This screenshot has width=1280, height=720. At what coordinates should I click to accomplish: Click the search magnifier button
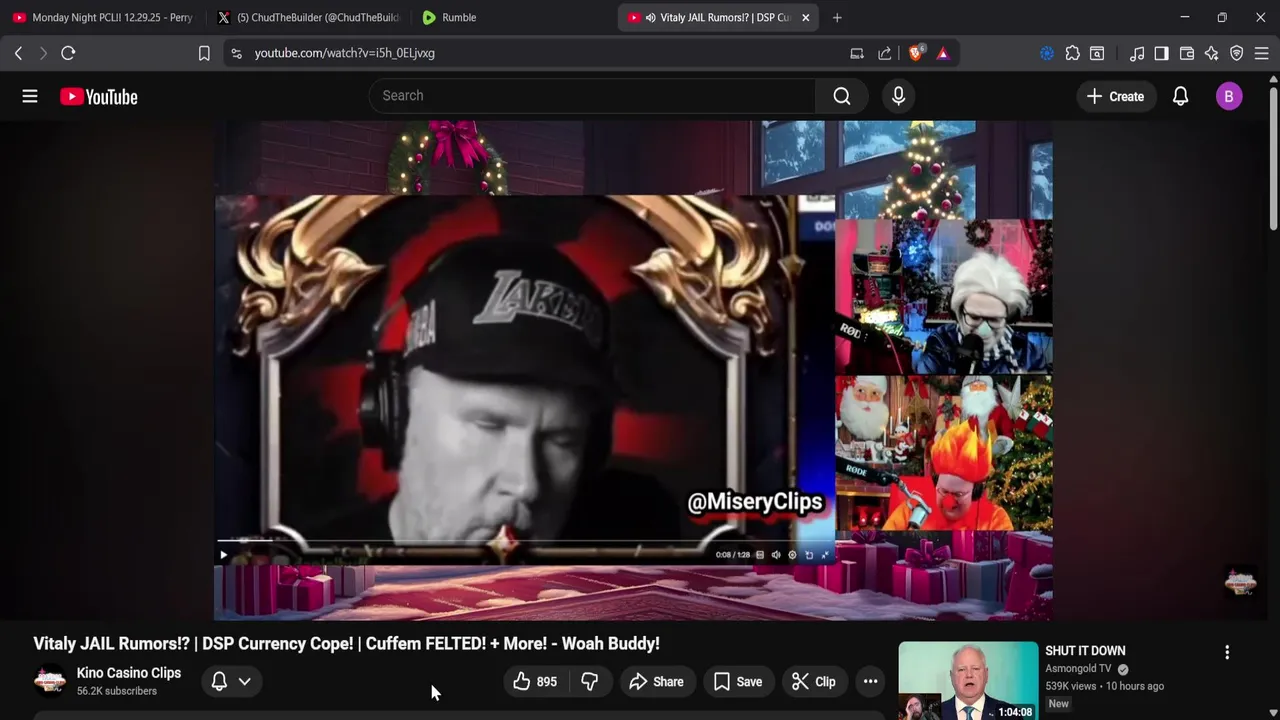[842, 96]
